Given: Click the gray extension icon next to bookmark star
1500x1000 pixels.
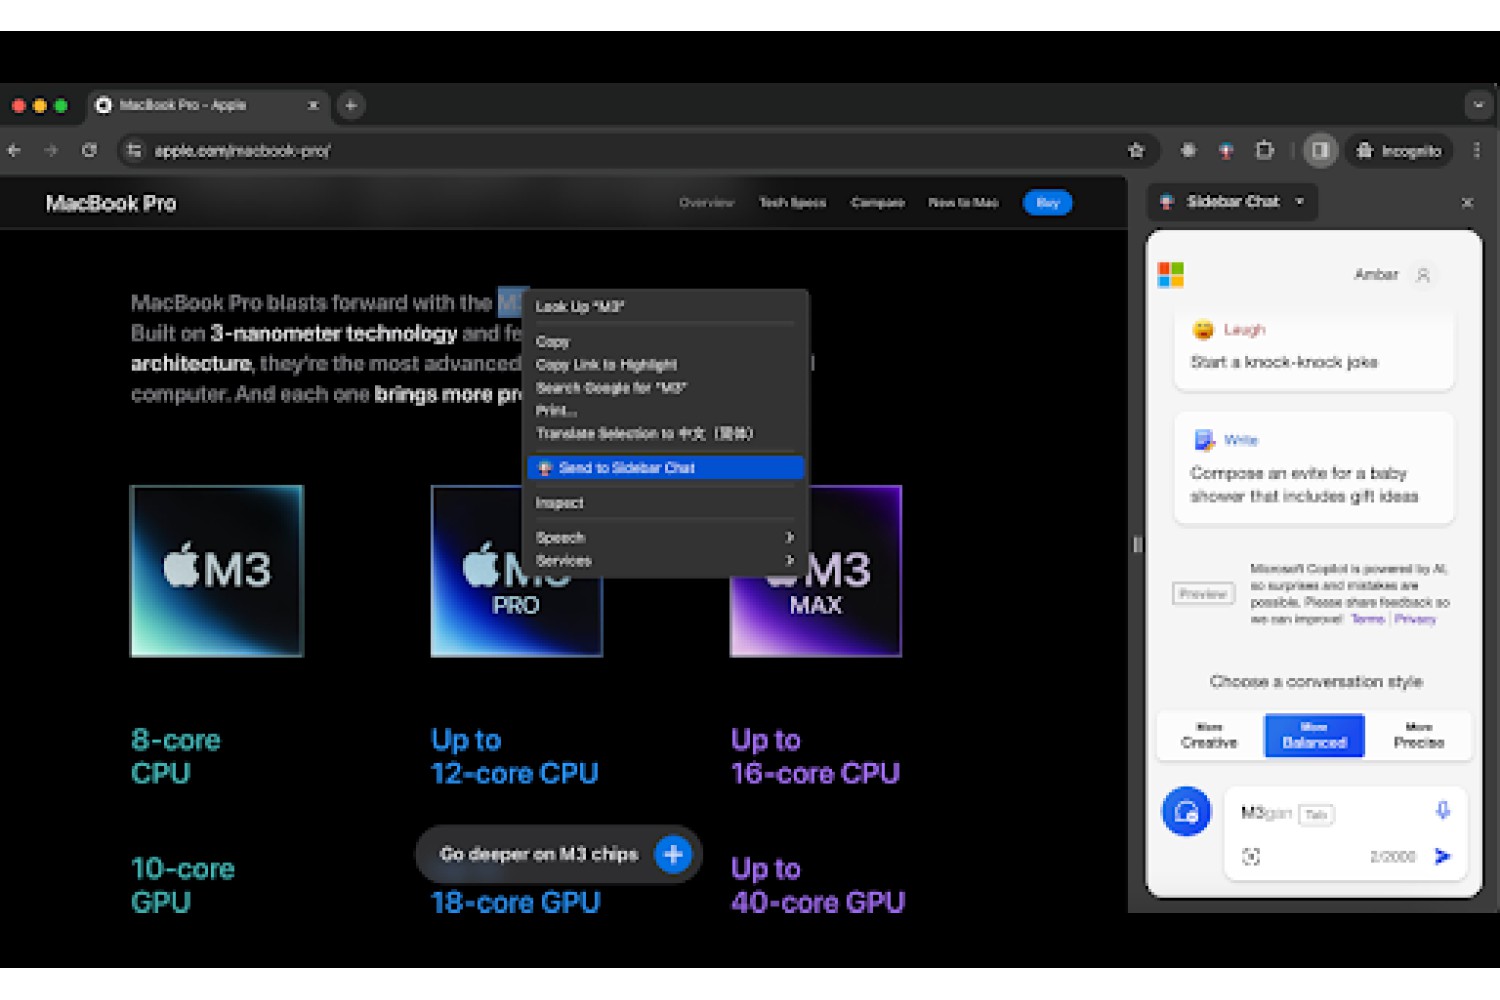Looking at the screenshot, I should [1188, 150].
